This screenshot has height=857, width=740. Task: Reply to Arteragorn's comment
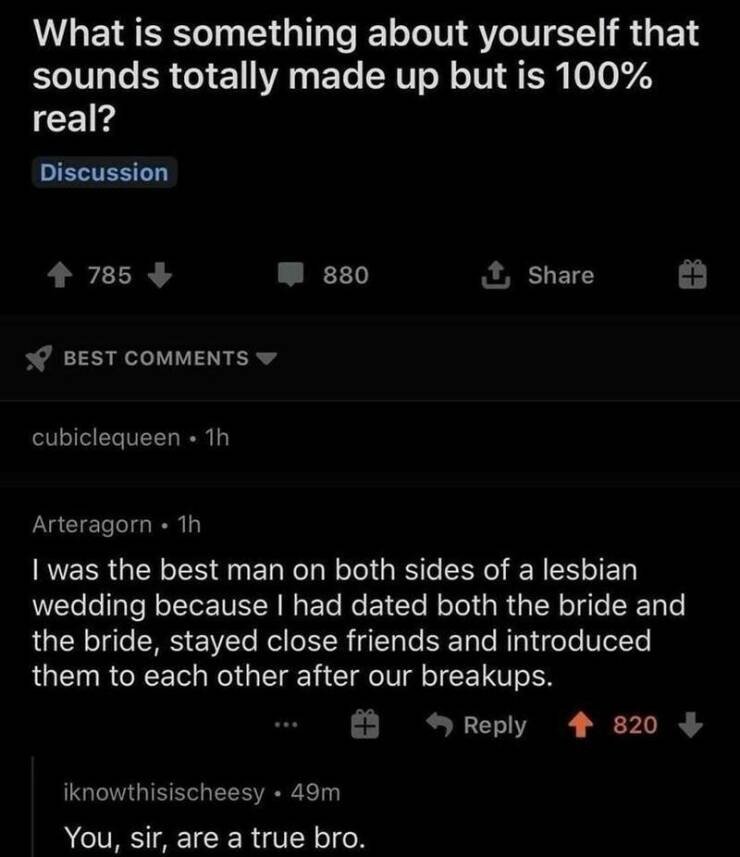(x=479, y=724)
